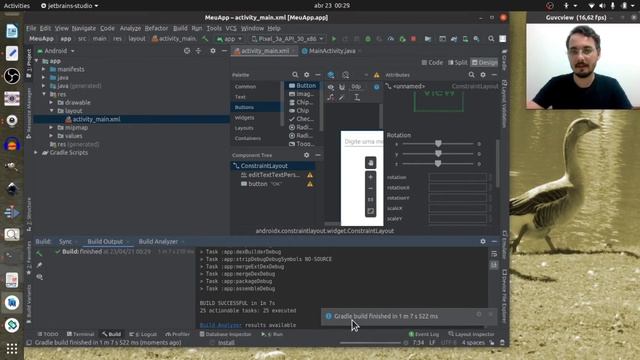Expand the java folder arrow
Screen dimensions: 640x360
44,77
